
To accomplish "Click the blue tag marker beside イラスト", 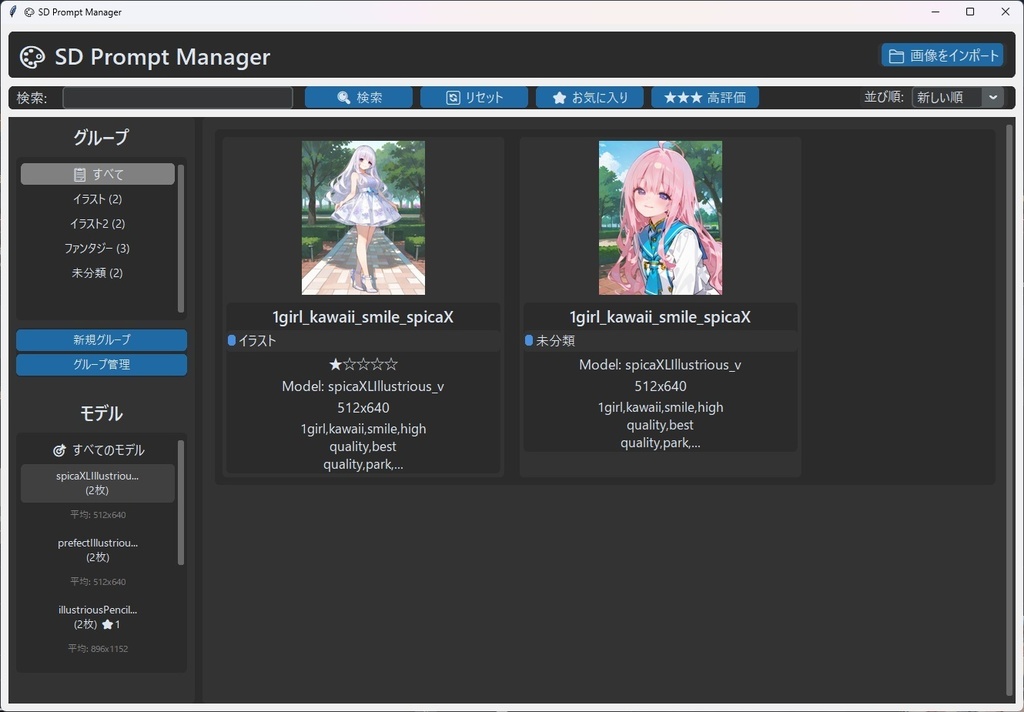I will [x=231, y=340].
